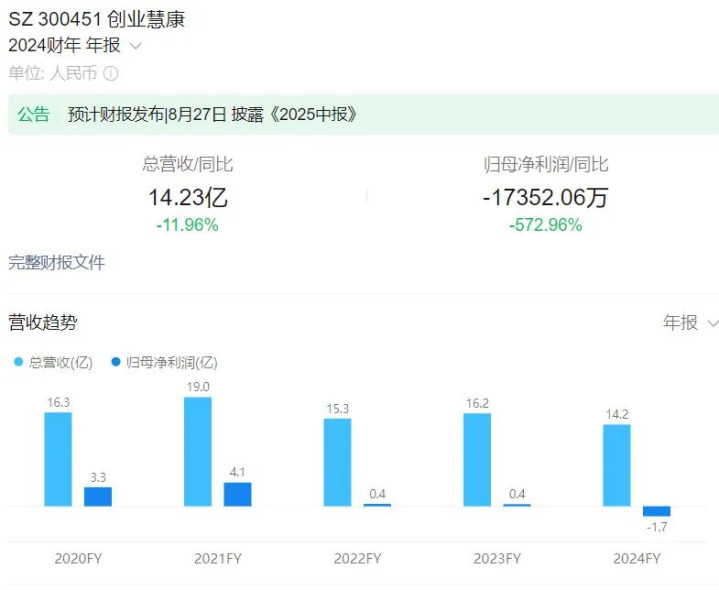Click the info icon beside 单位: 人民币
This screenshot has height=590, width=719.
[111, 73]
